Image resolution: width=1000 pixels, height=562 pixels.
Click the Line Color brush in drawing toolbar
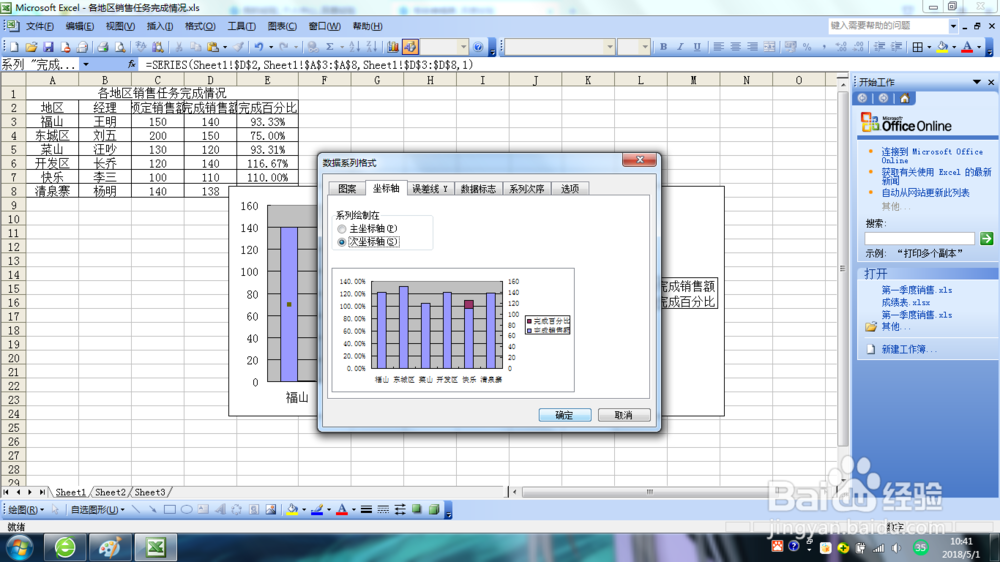tap(317, 510)
